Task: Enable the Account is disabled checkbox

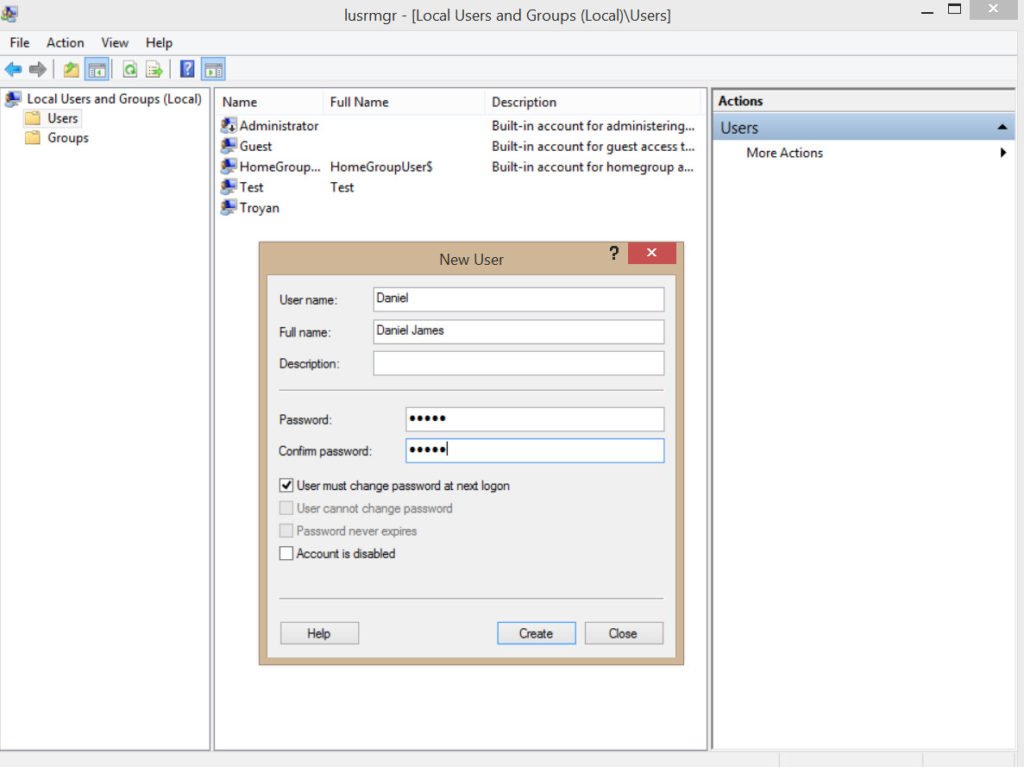Action: coord(286,553)
